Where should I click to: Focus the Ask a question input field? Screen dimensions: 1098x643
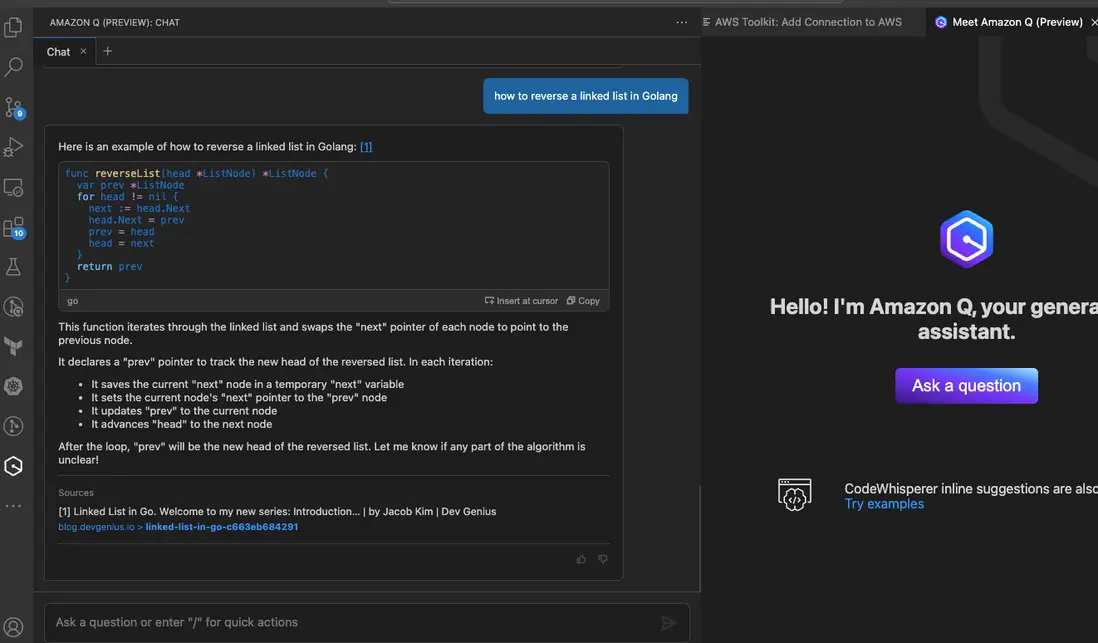350,622
